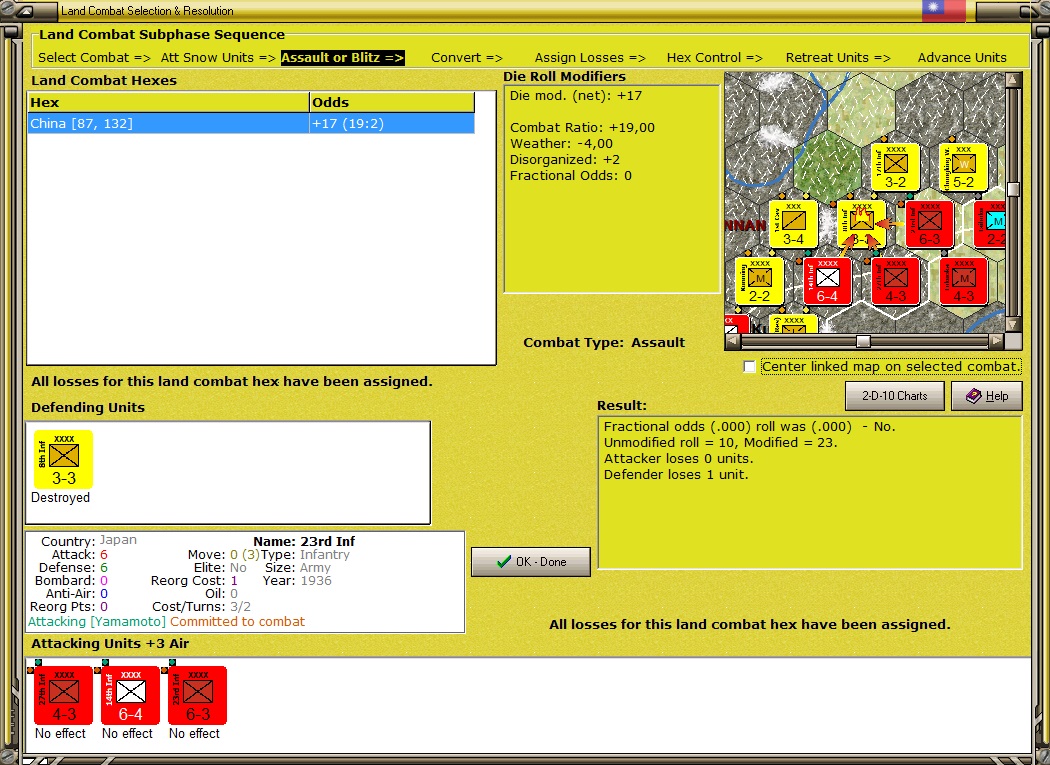Click the map's vertical scrollbar down arrow
The height and width of the screenshot is (765, 1050).
point(1013,324)
